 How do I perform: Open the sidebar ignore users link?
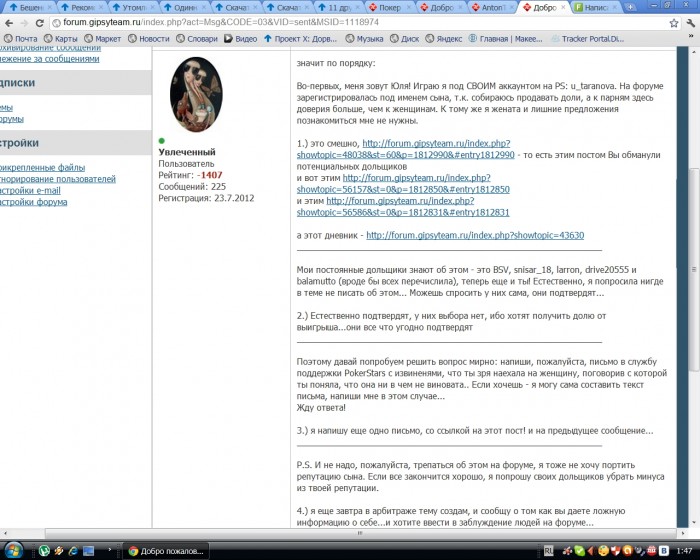point(58,179)
